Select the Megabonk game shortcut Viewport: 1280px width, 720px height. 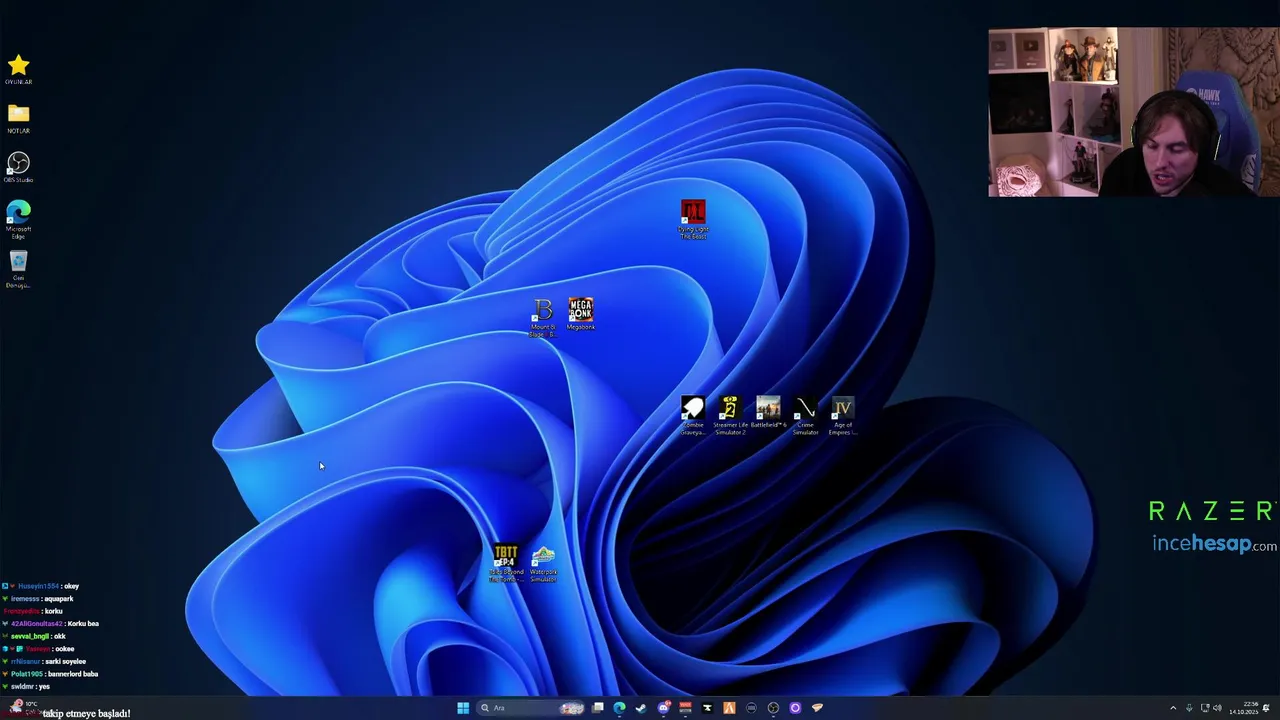pos(581,314)
